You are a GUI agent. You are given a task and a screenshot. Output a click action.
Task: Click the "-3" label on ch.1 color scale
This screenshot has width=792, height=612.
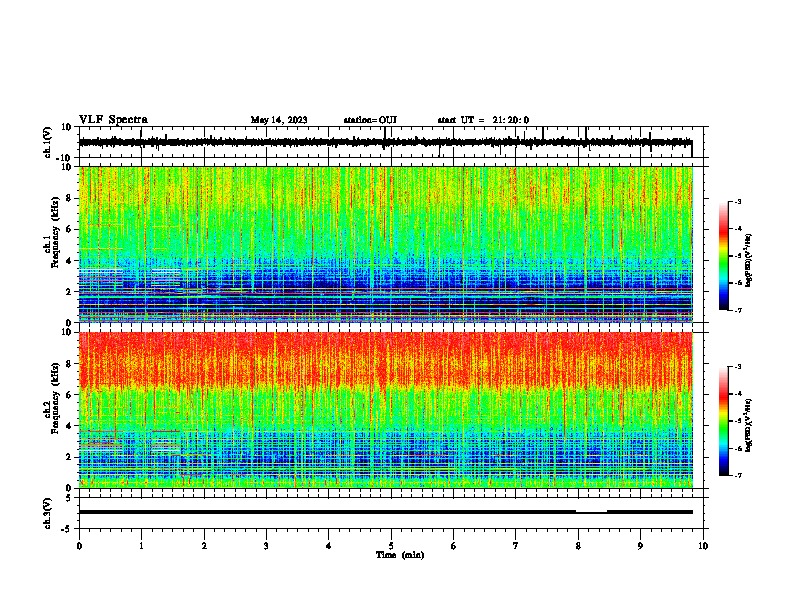(x=738, y=201)
